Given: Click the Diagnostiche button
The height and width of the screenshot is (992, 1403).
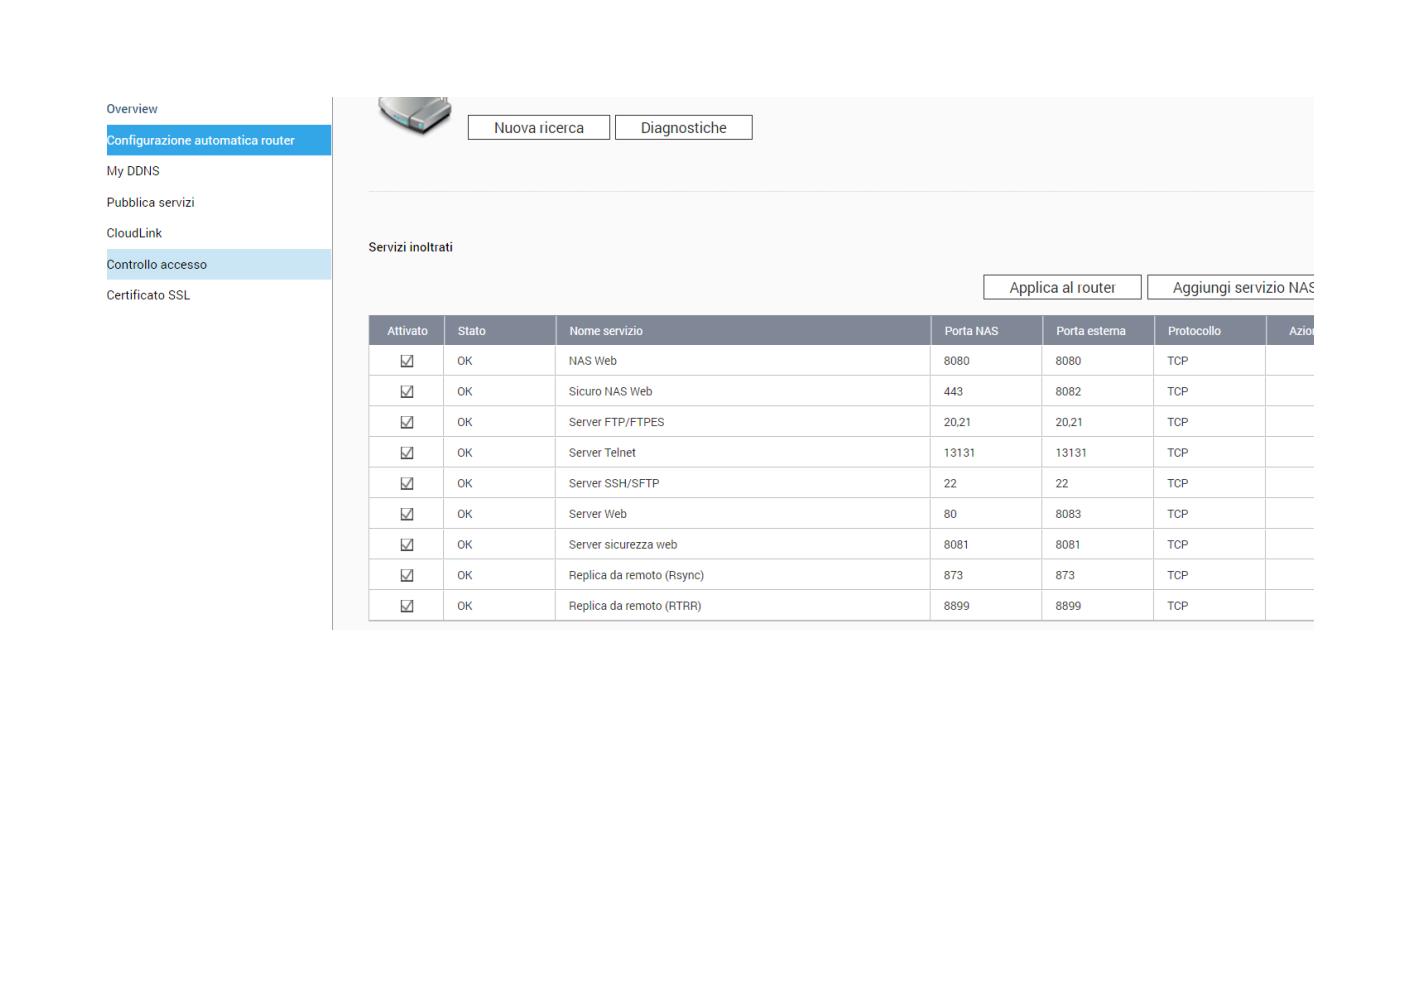Looking at the screenshot, I should 683,128.
